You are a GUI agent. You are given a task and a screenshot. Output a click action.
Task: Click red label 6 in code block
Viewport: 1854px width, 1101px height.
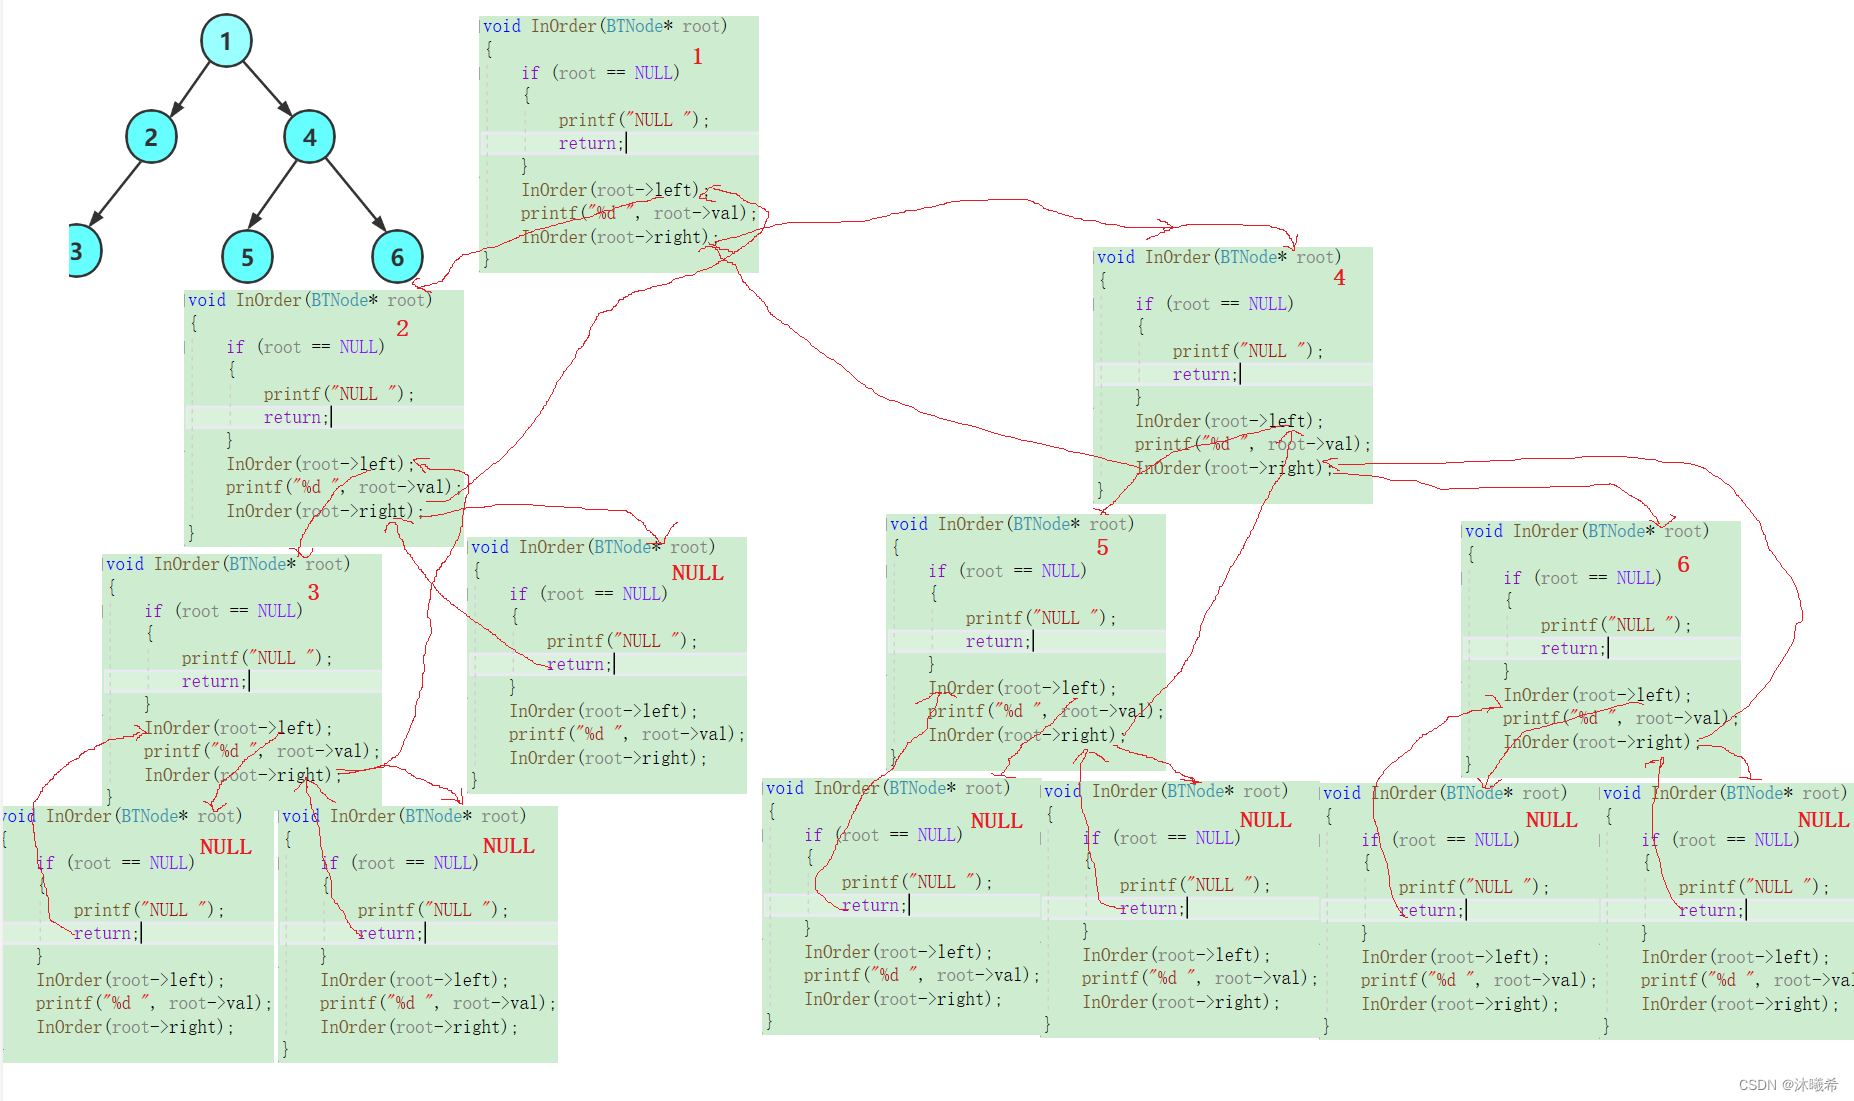(x=1683, y=565)
